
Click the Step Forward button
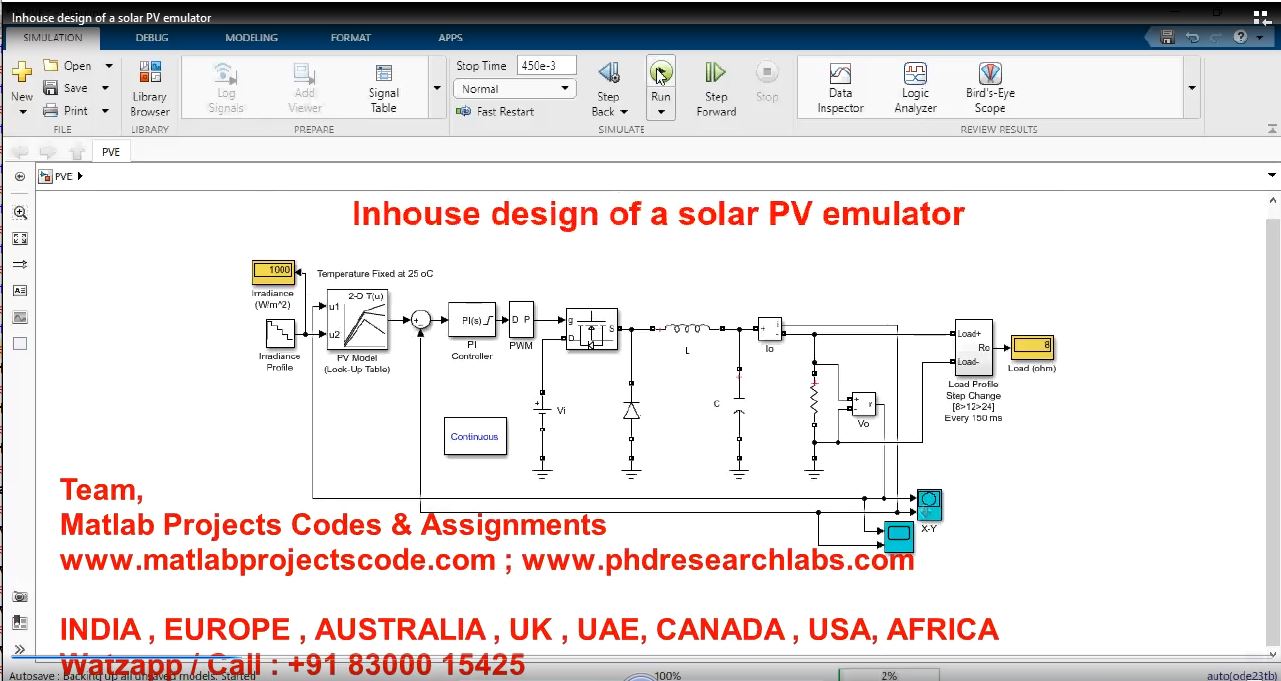pyautogui.click(x=716, y=88)
